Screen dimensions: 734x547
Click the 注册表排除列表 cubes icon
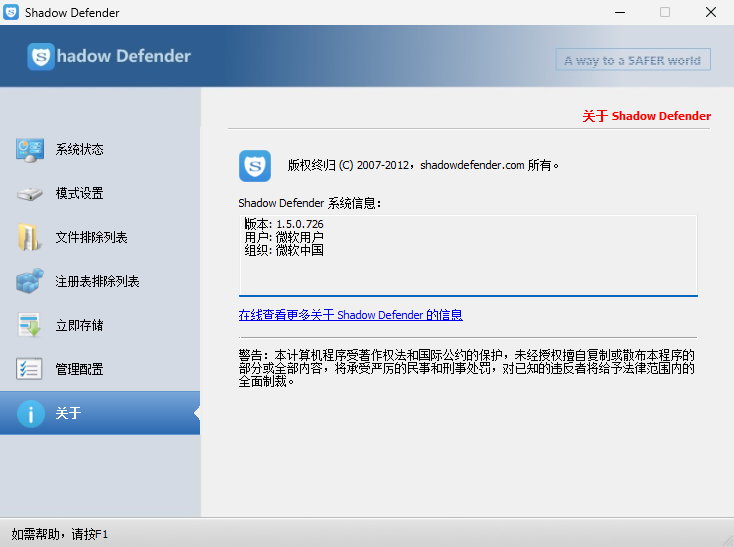pyautogui.click(x=30, y=281)
